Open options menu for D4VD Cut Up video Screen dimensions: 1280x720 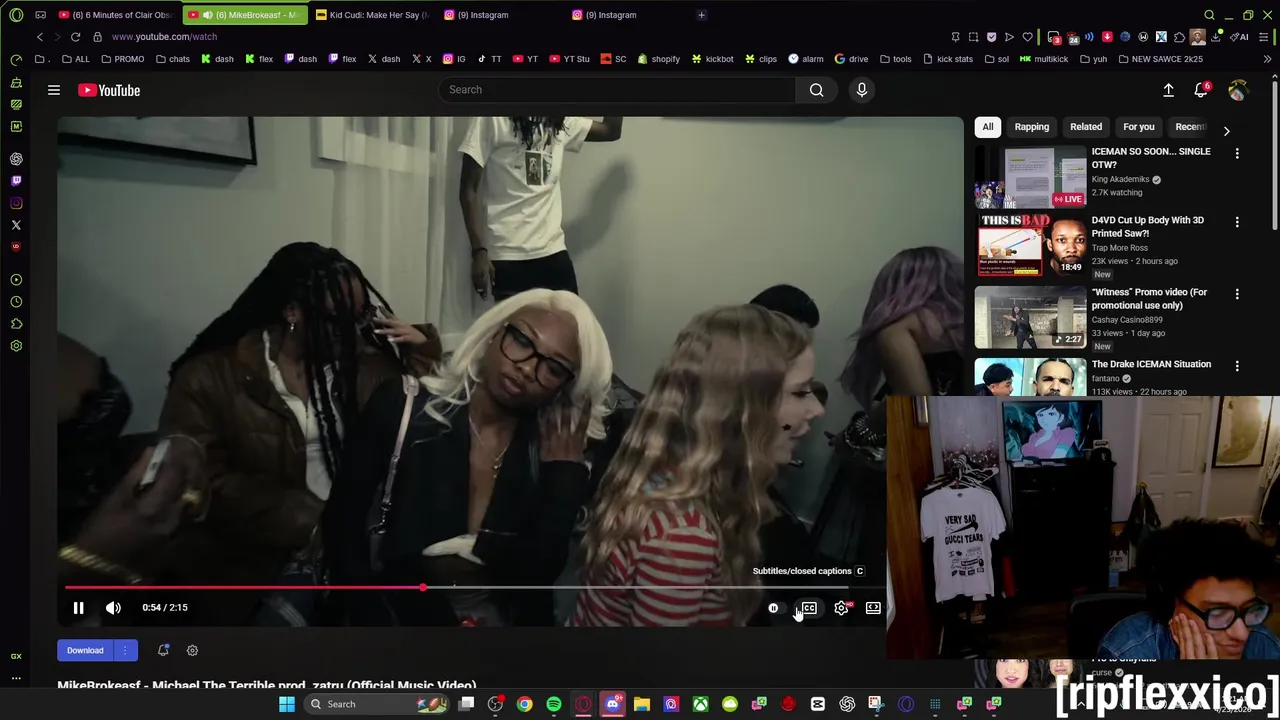click(1237, 222)
